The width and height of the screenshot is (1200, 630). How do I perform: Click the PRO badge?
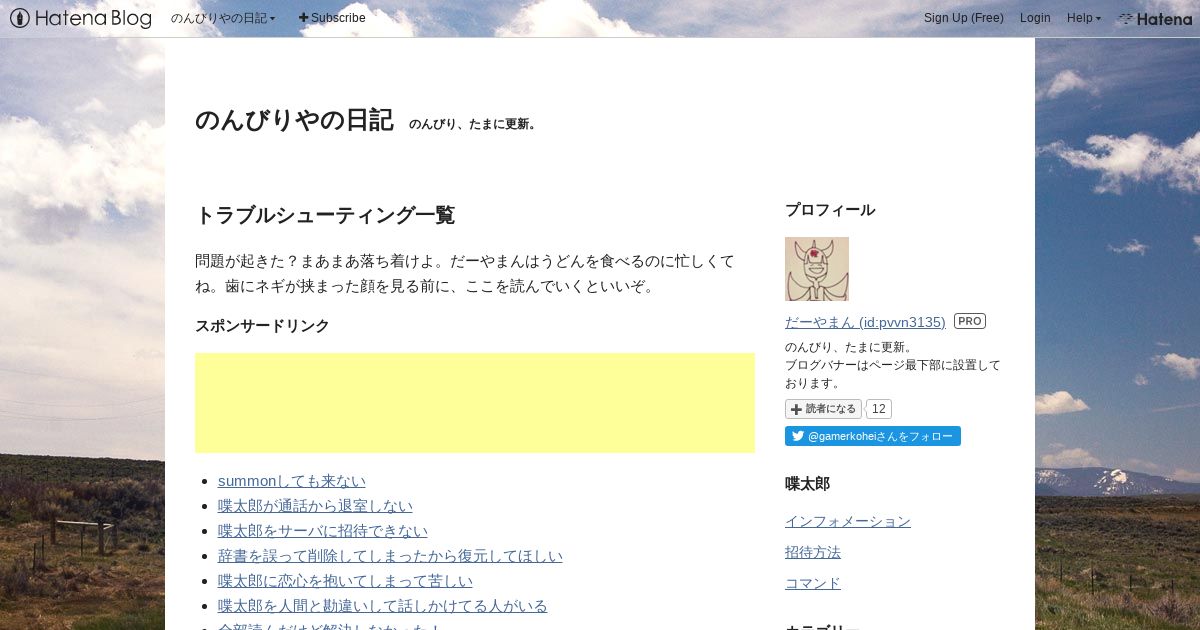click(x=970, y=321)
